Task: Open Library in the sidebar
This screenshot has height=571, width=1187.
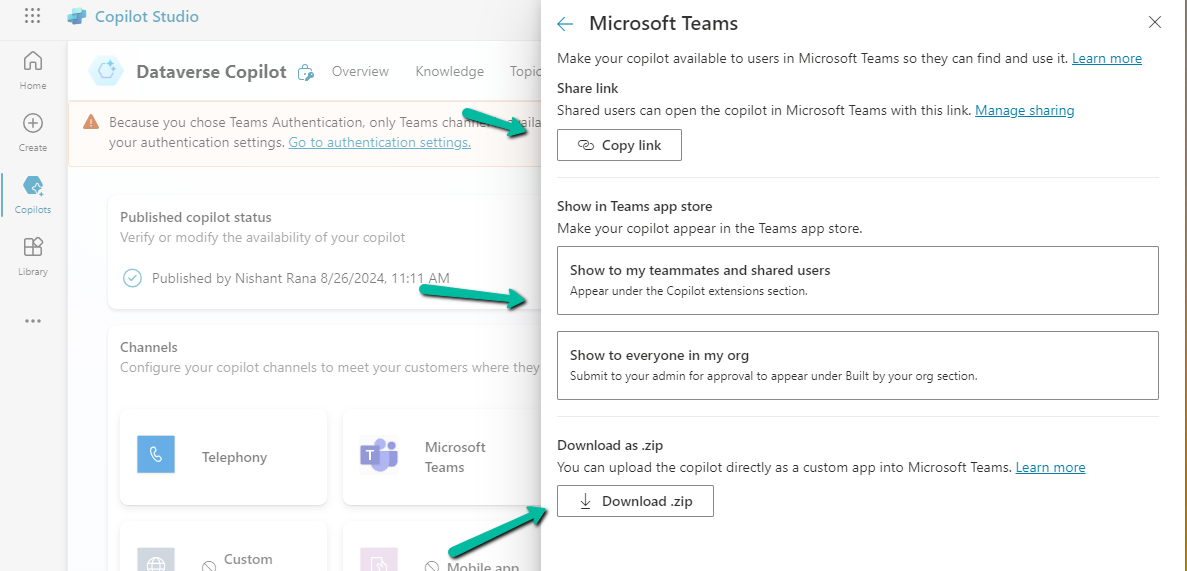Action: [33, 255]
